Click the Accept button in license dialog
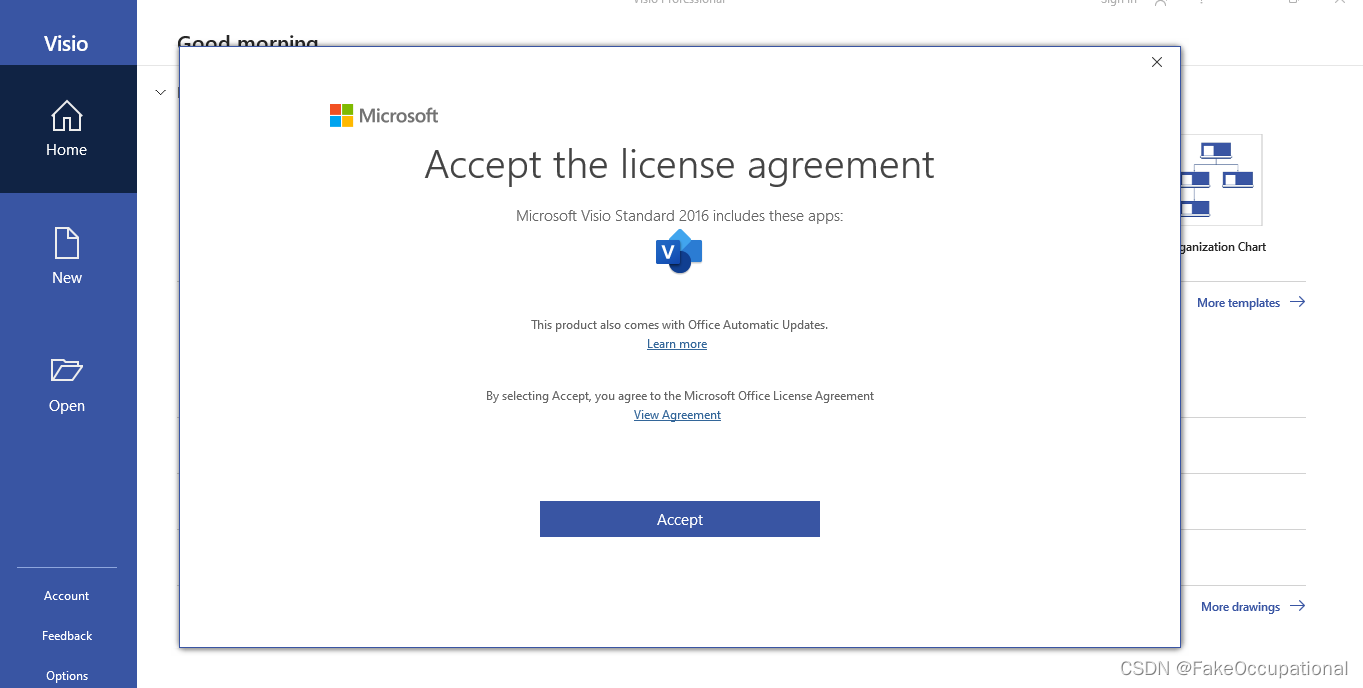1363x688 pixels. pyautogui.click(x=679, y=519)
